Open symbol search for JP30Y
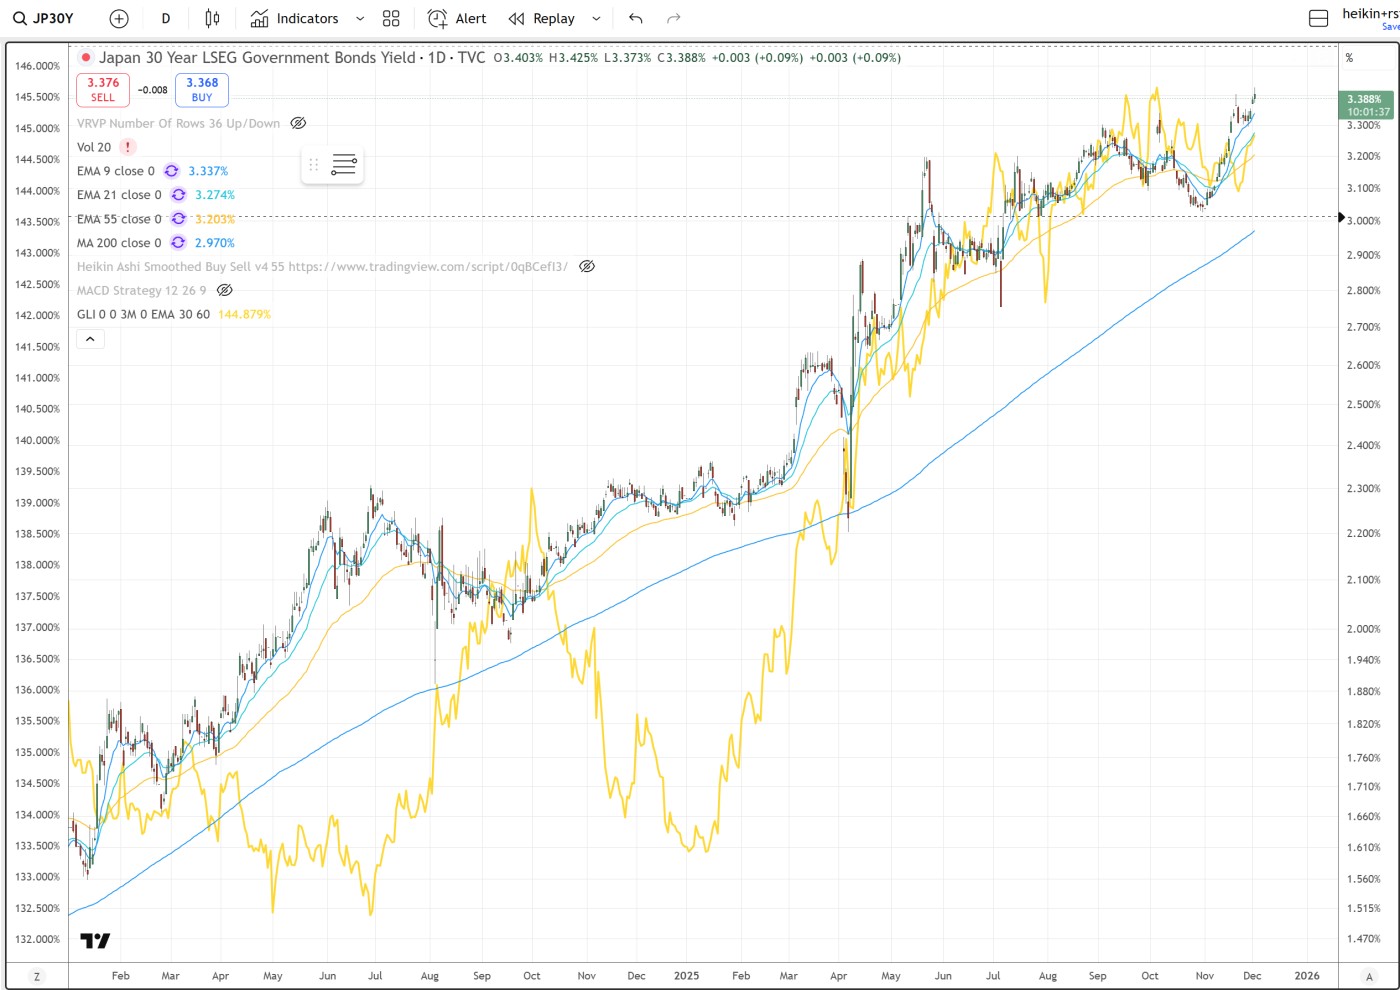 point(44,18)
